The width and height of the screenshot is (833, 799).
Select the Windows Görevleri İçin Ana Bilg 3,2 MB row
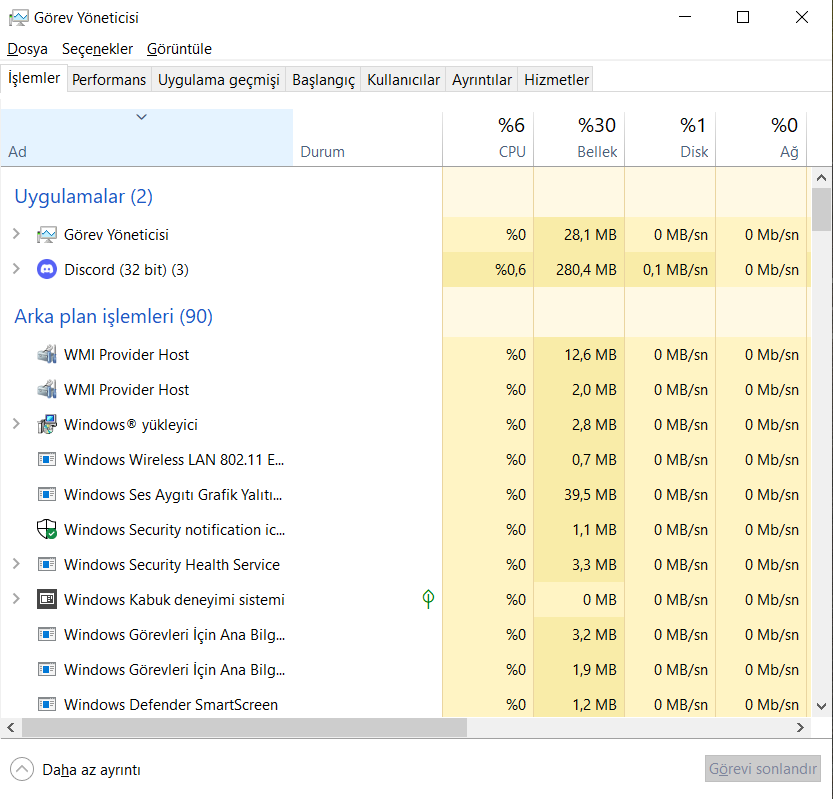pos(406,635)
